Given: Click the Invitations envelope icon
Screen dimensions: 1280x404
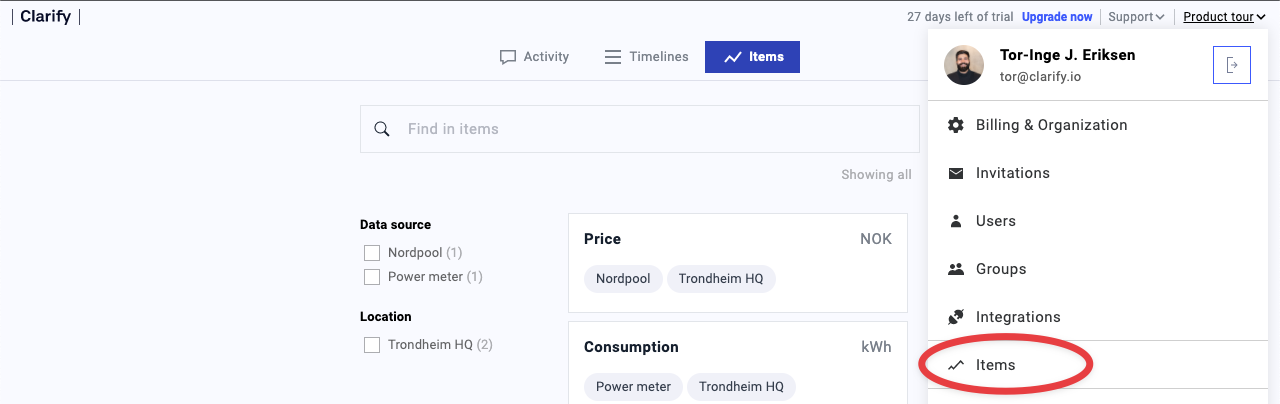Looking at the screenshot, I should tap(956, 173).
